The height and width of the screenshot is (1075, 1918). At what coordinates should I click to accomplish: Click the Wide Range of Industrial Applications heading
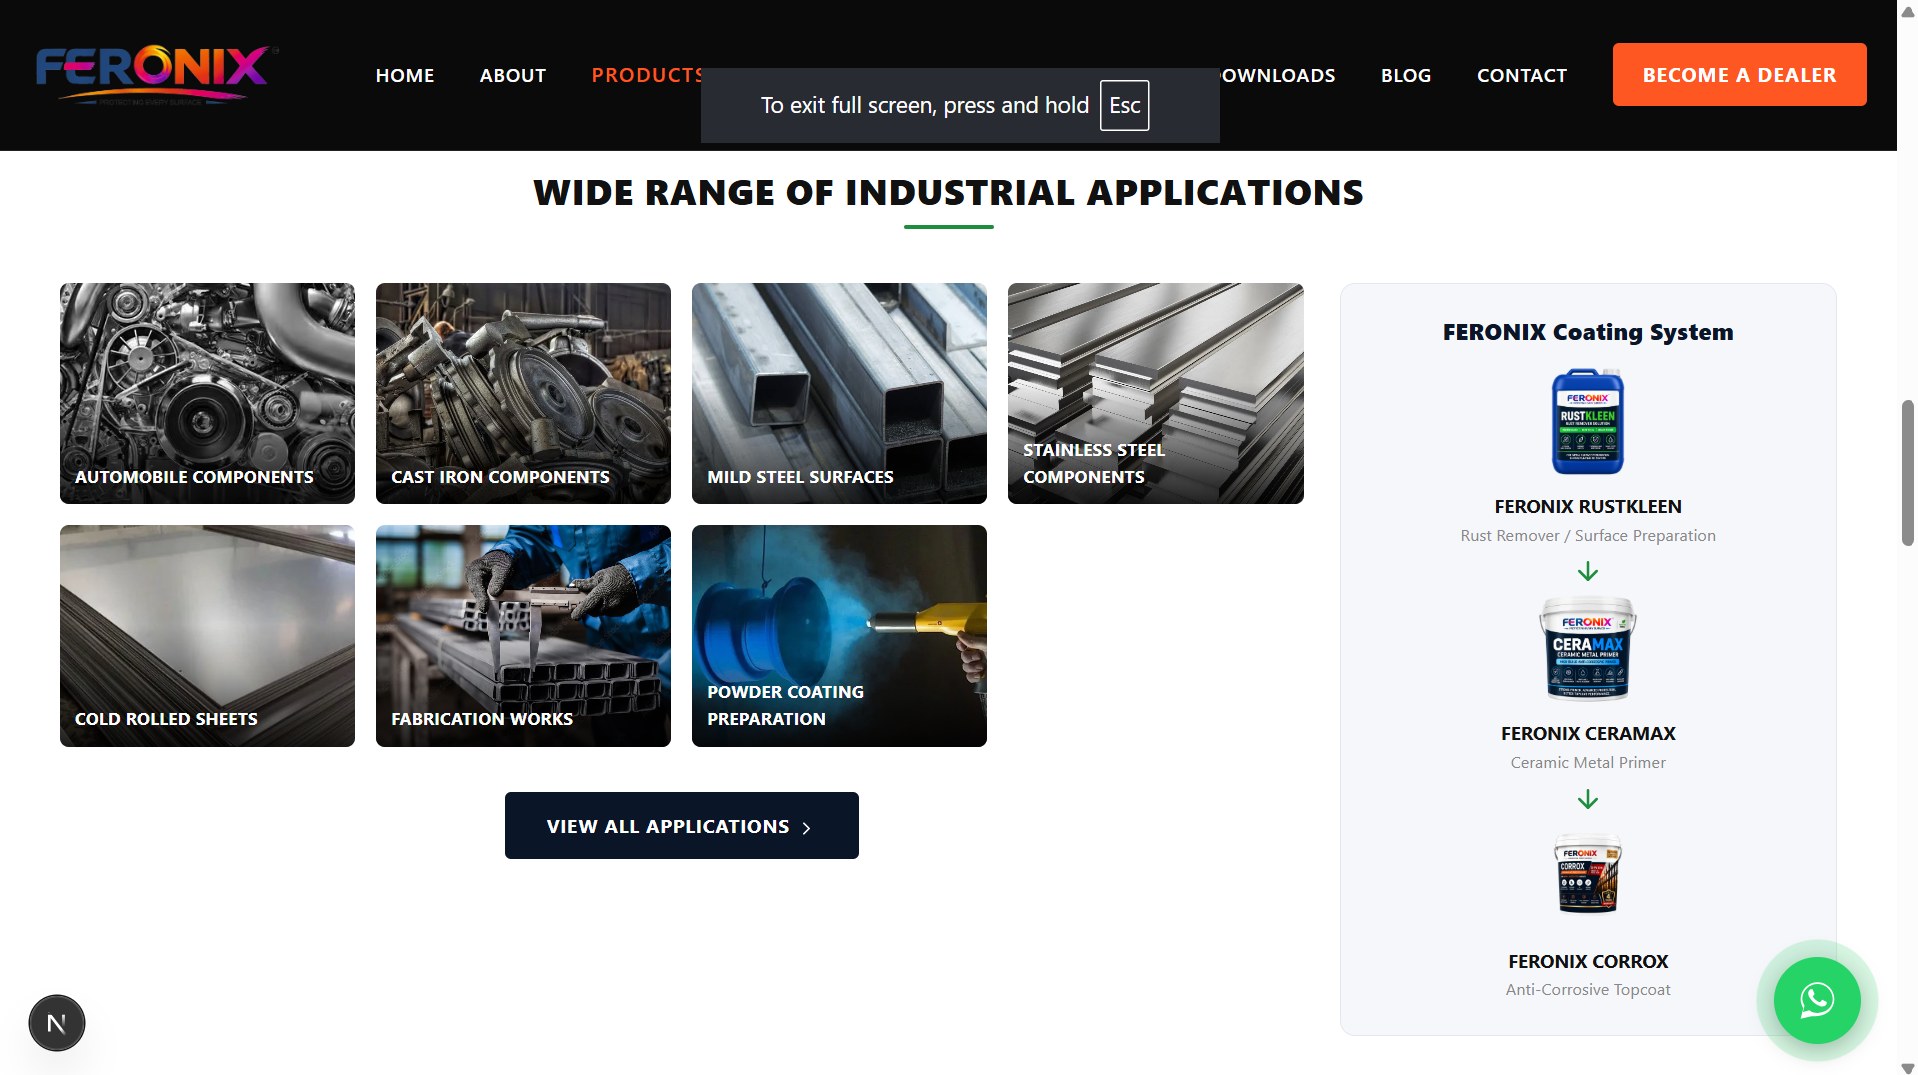[x=948, y=192]
